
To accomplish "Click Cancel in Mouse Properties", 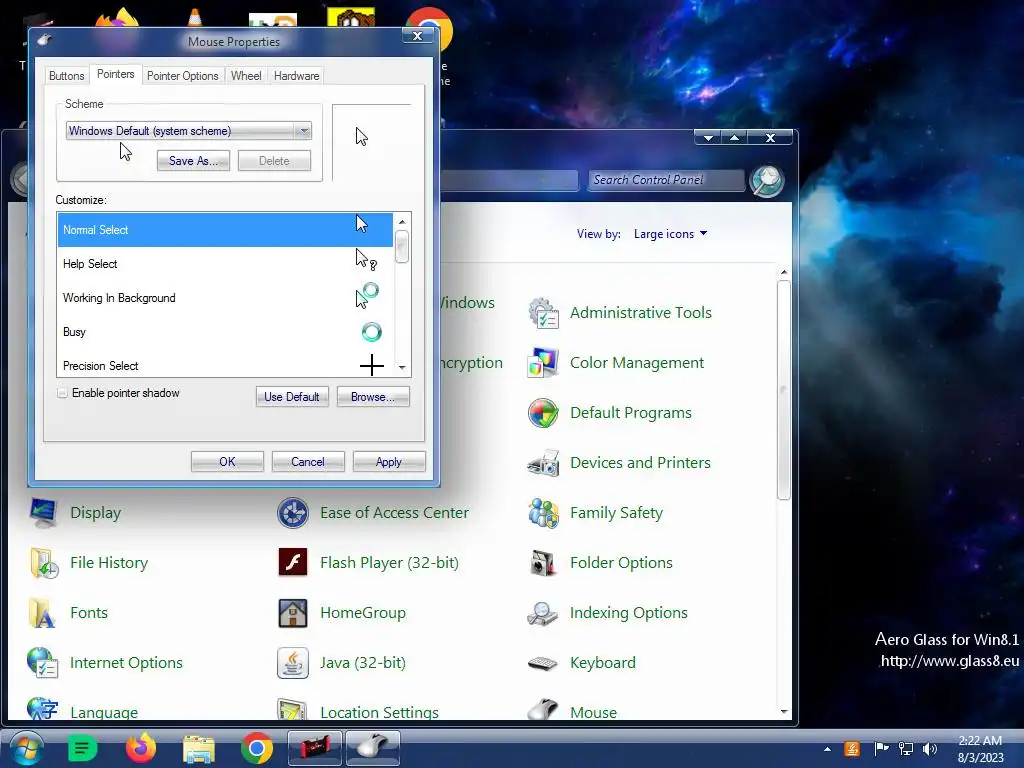I will [x=308, y=462].
